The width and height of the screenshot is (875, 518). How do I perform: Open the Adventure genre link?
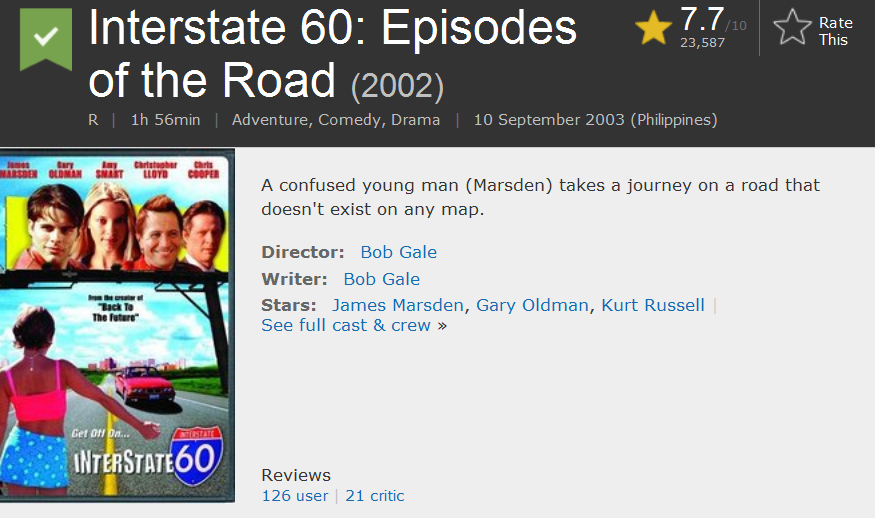click(x=272, y=120)
